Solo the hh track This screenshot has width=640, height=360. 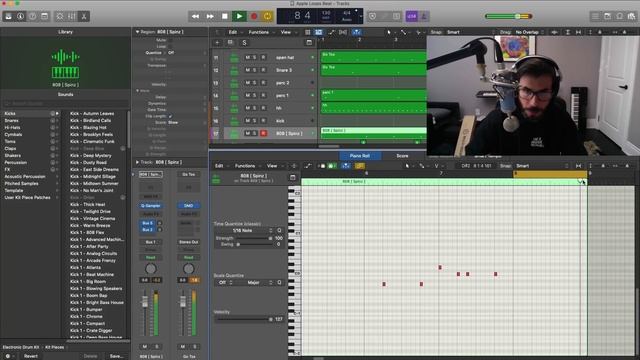[255, 108]
